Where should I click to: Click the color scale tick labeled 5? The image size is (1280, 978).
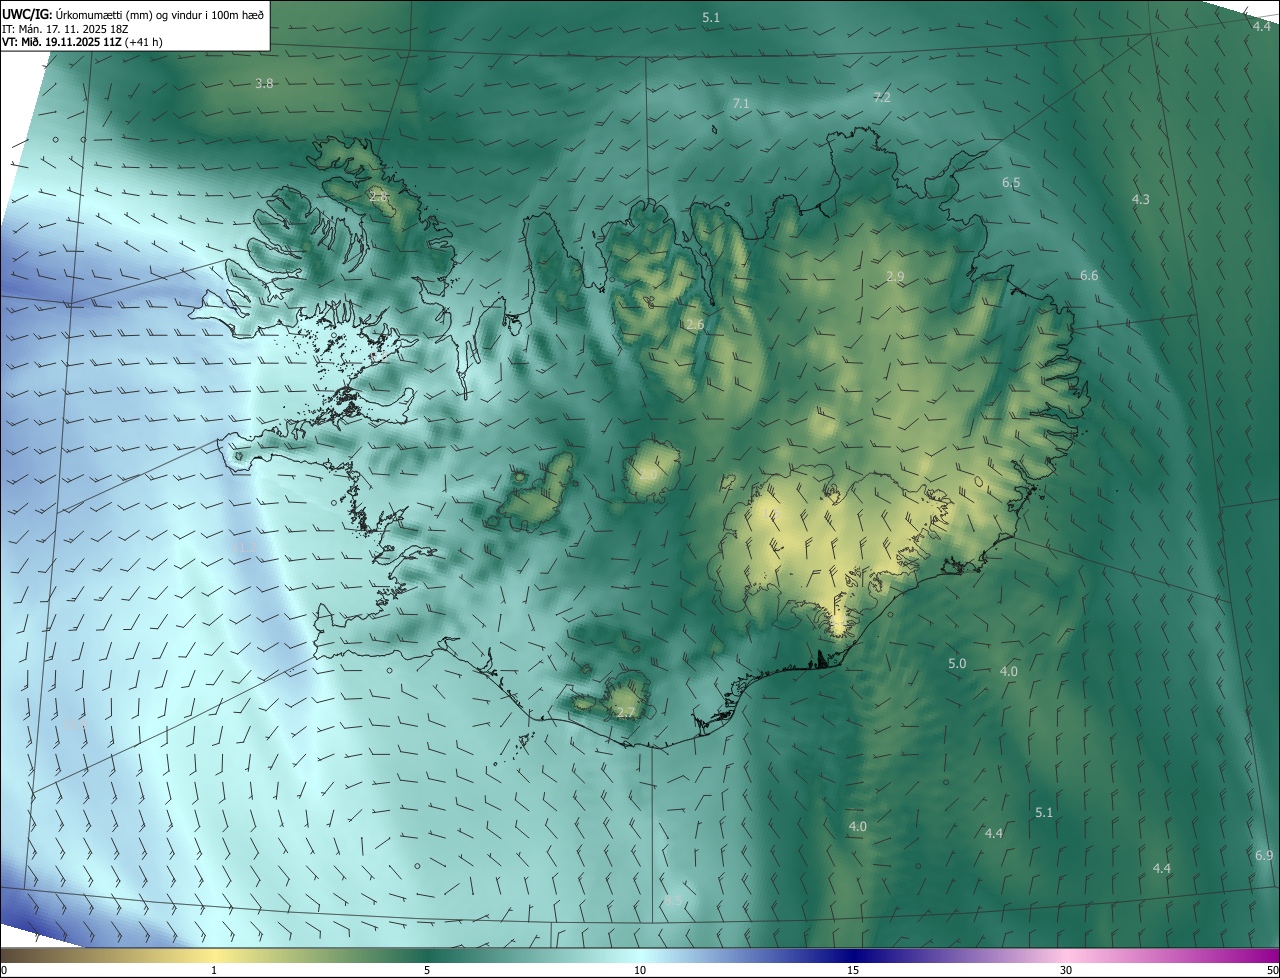pyautogui.click(x=427, y=970)
